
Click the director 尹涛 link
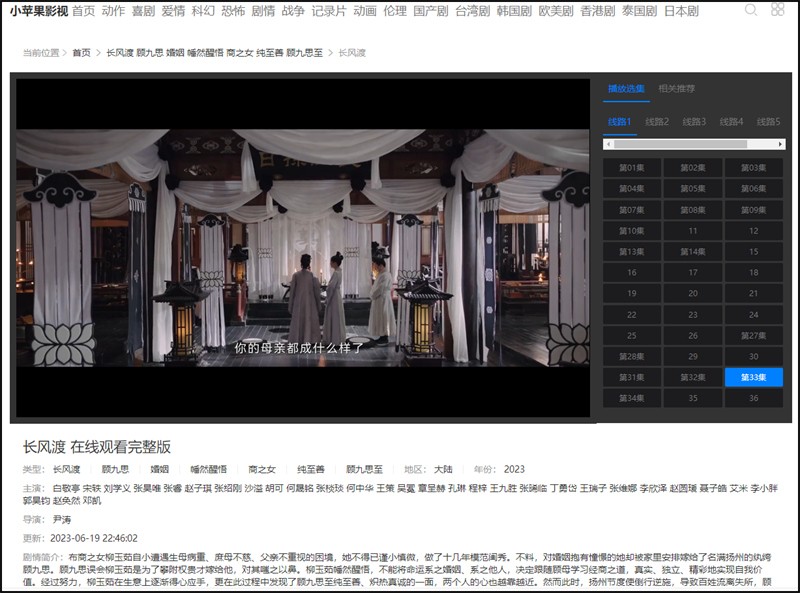tap(62, 520)
